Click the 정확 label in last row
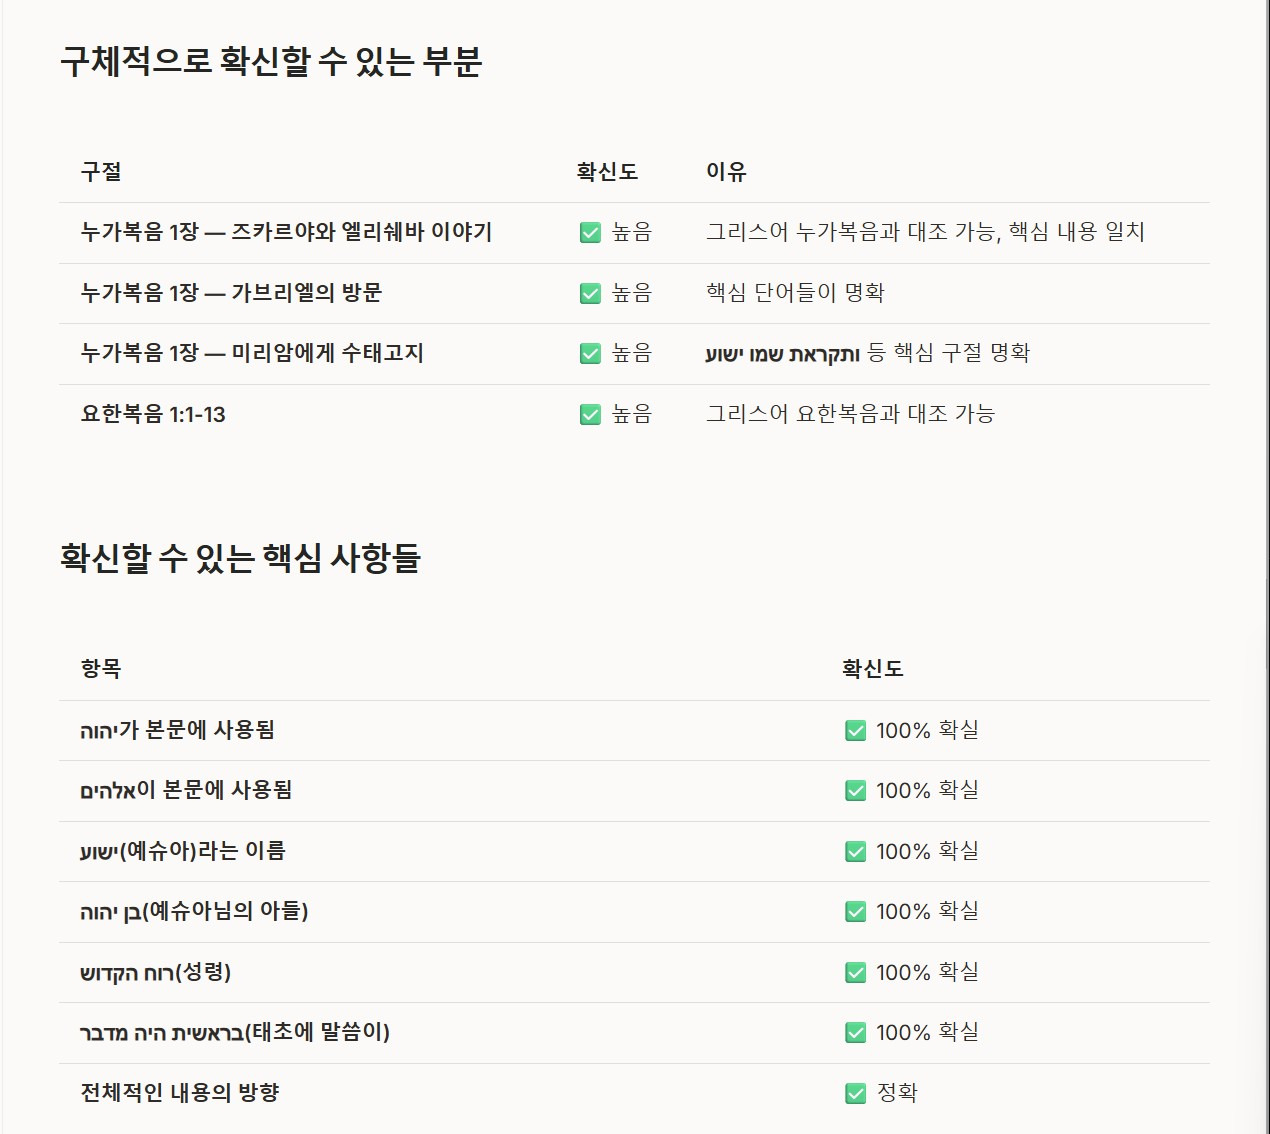 pos(897,1093)
